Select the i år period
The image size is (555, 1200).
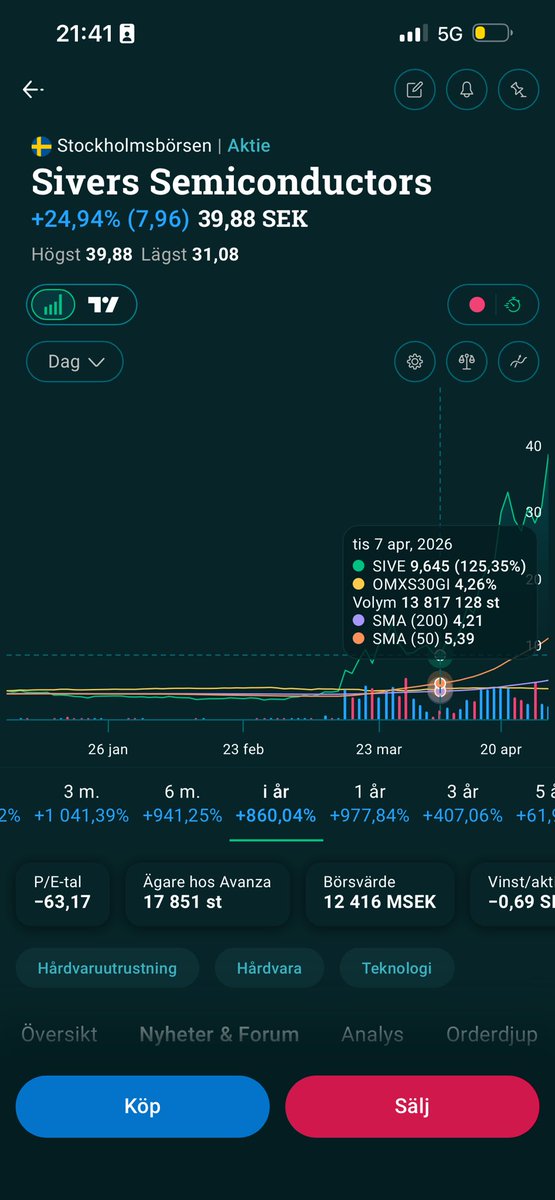point(276,803)
